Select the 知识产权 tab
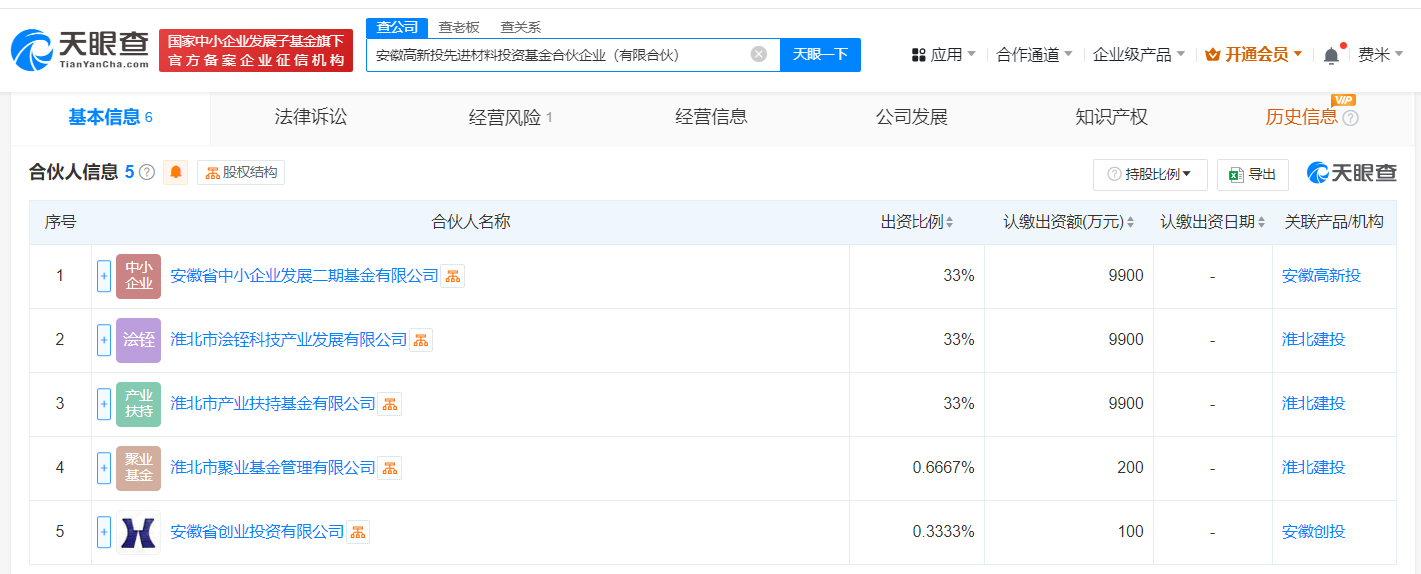Viewport: 1421px width, 574px height. (x=1111, y=117)
